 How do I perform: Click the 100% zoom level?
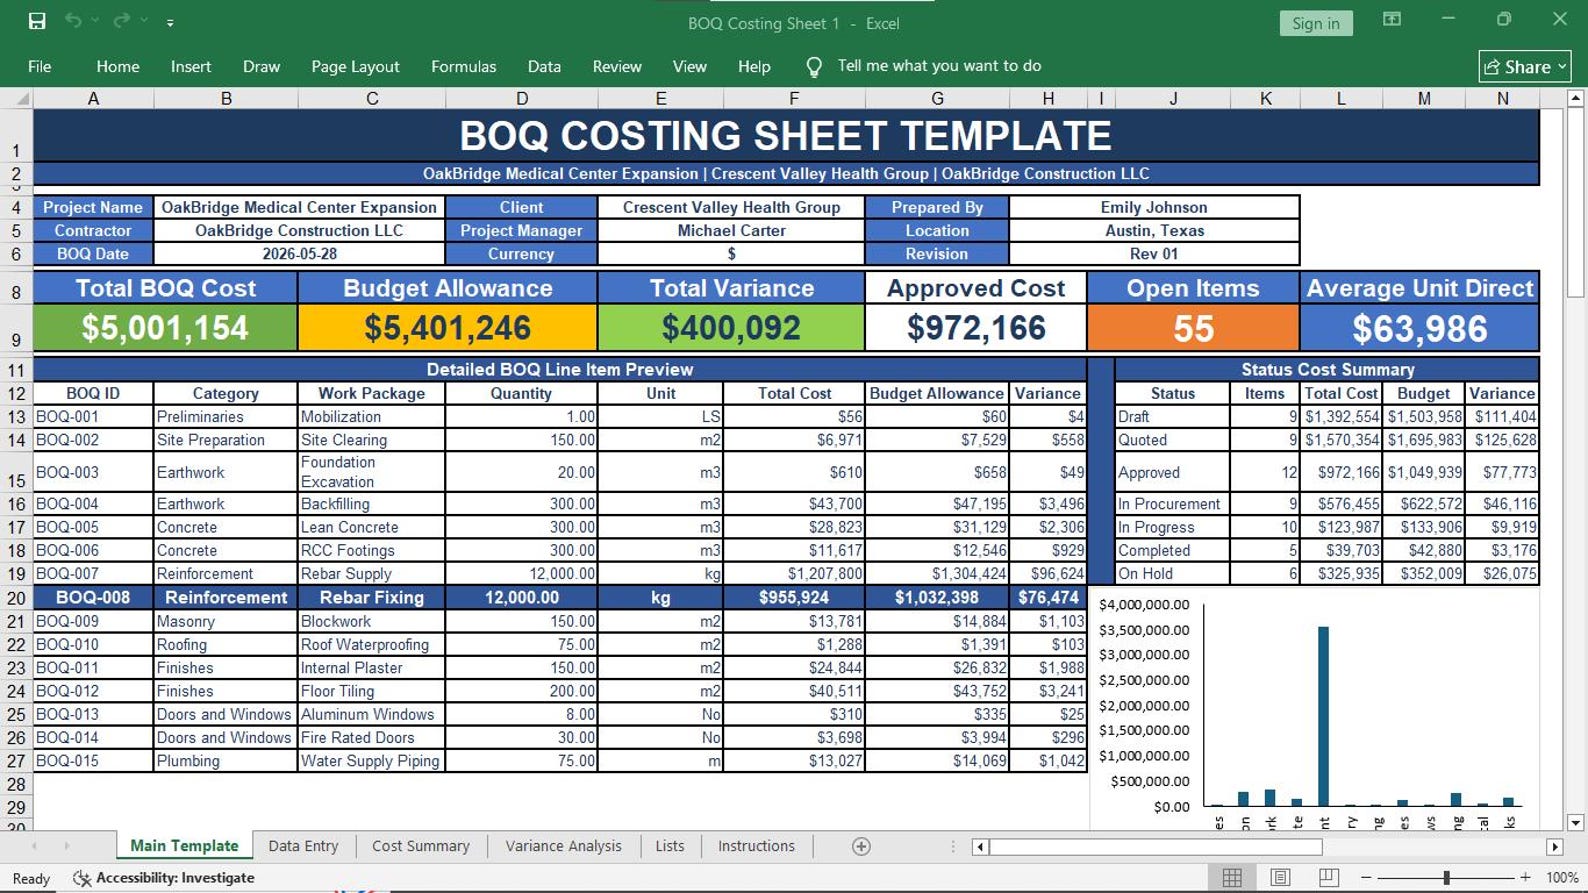point(1562,877)
